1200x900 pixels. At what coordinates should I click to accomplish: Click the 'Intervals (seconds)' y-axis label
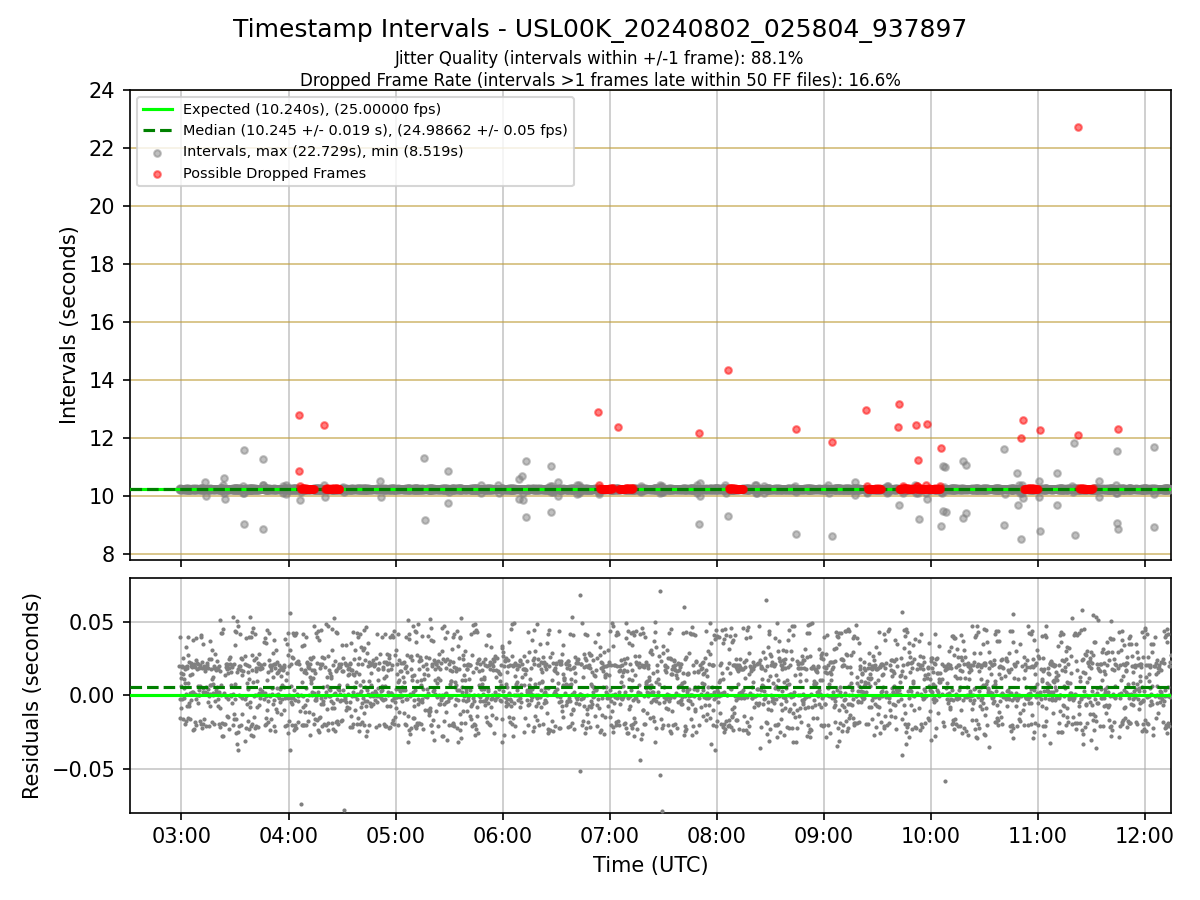click(68, 325)
